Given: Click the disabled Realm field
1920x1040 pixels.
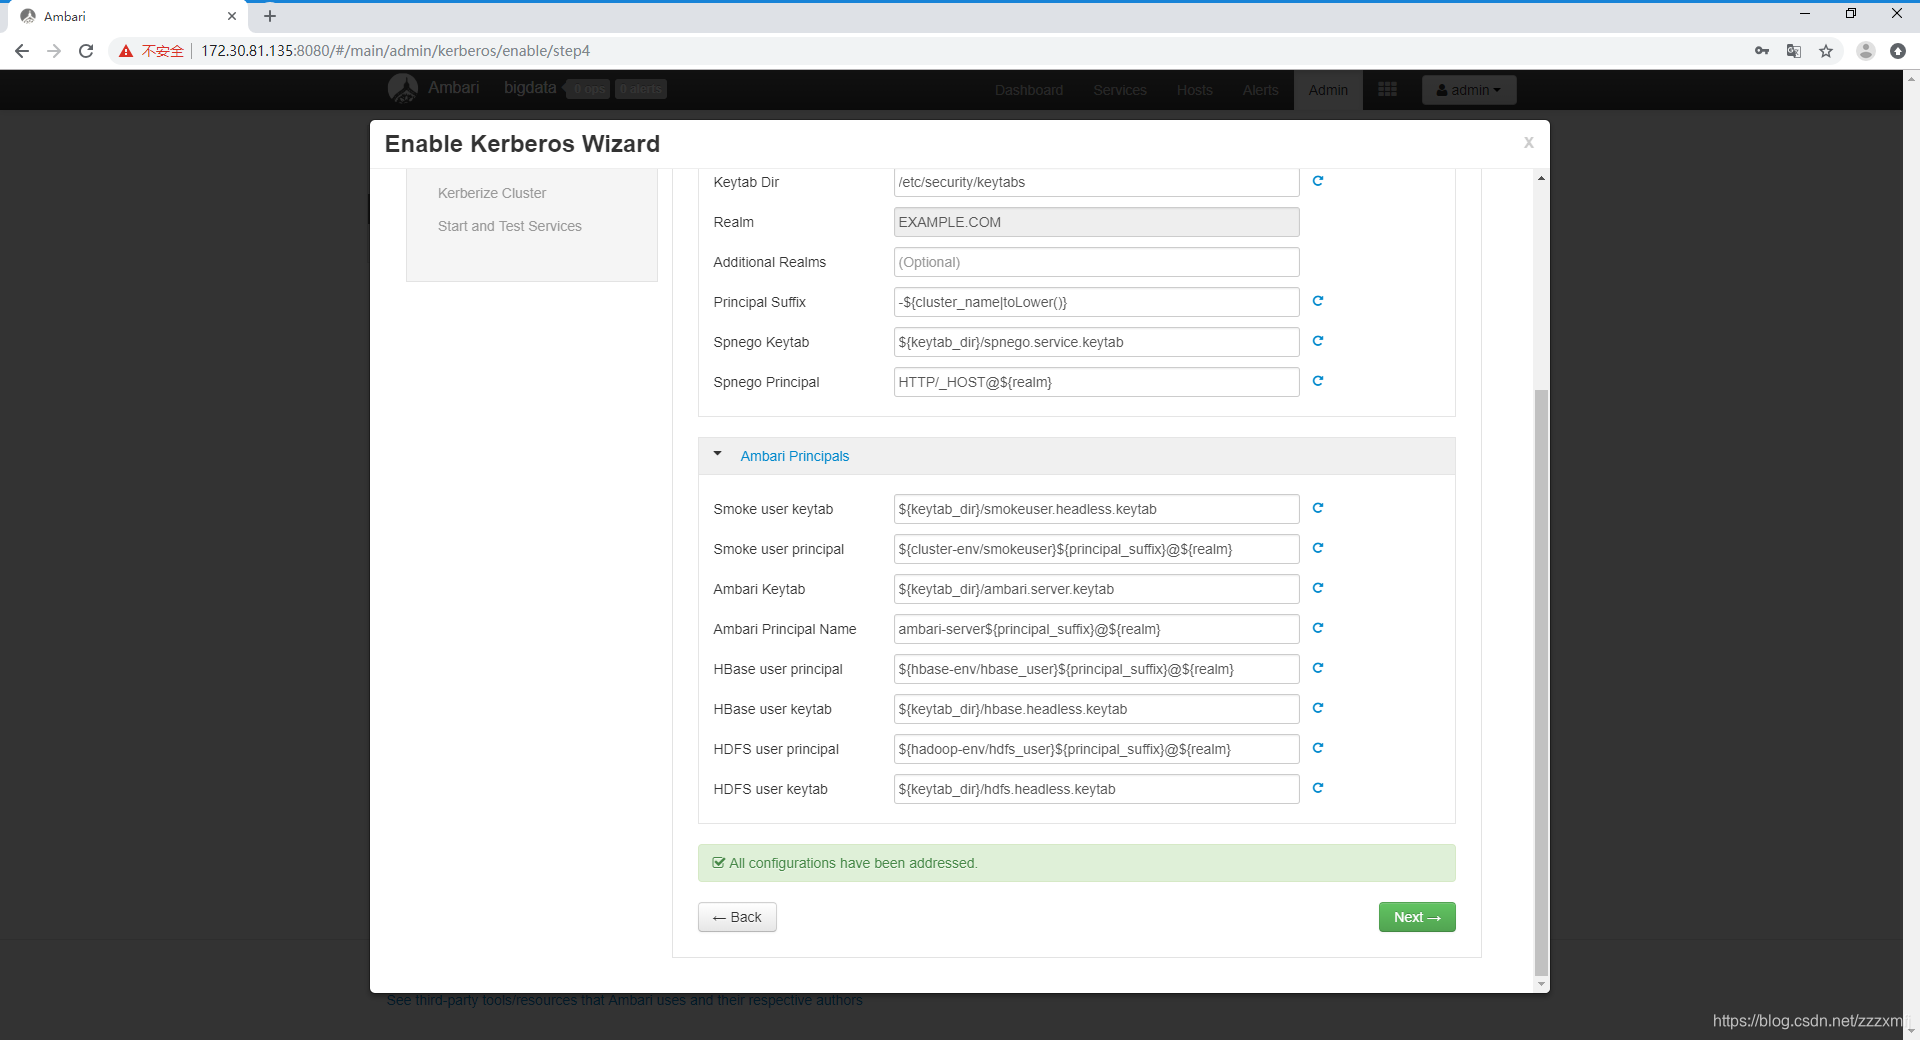Looking at the screenshot, I should [x=1096, y=222].
